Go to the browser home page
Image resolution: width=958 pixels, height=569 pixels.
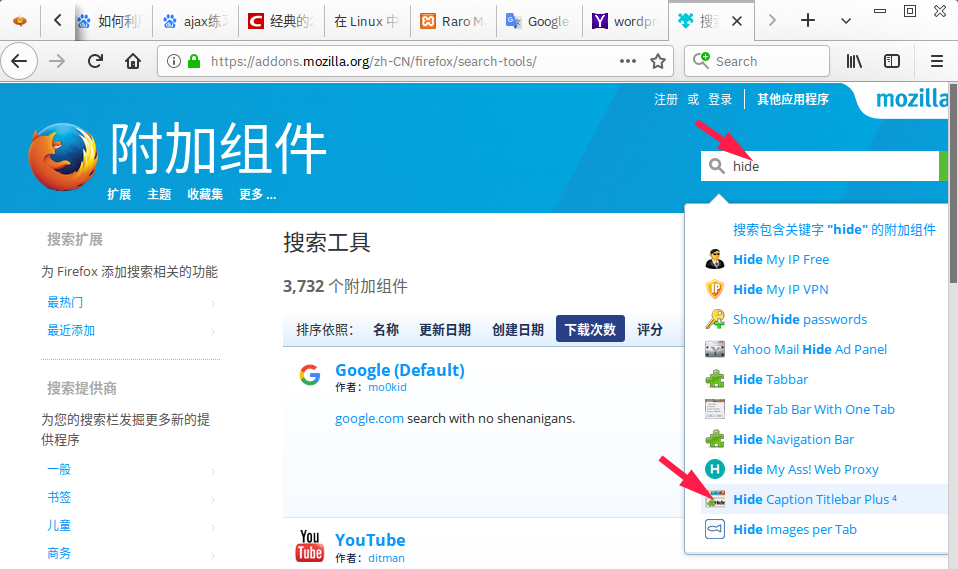(133, 61)
